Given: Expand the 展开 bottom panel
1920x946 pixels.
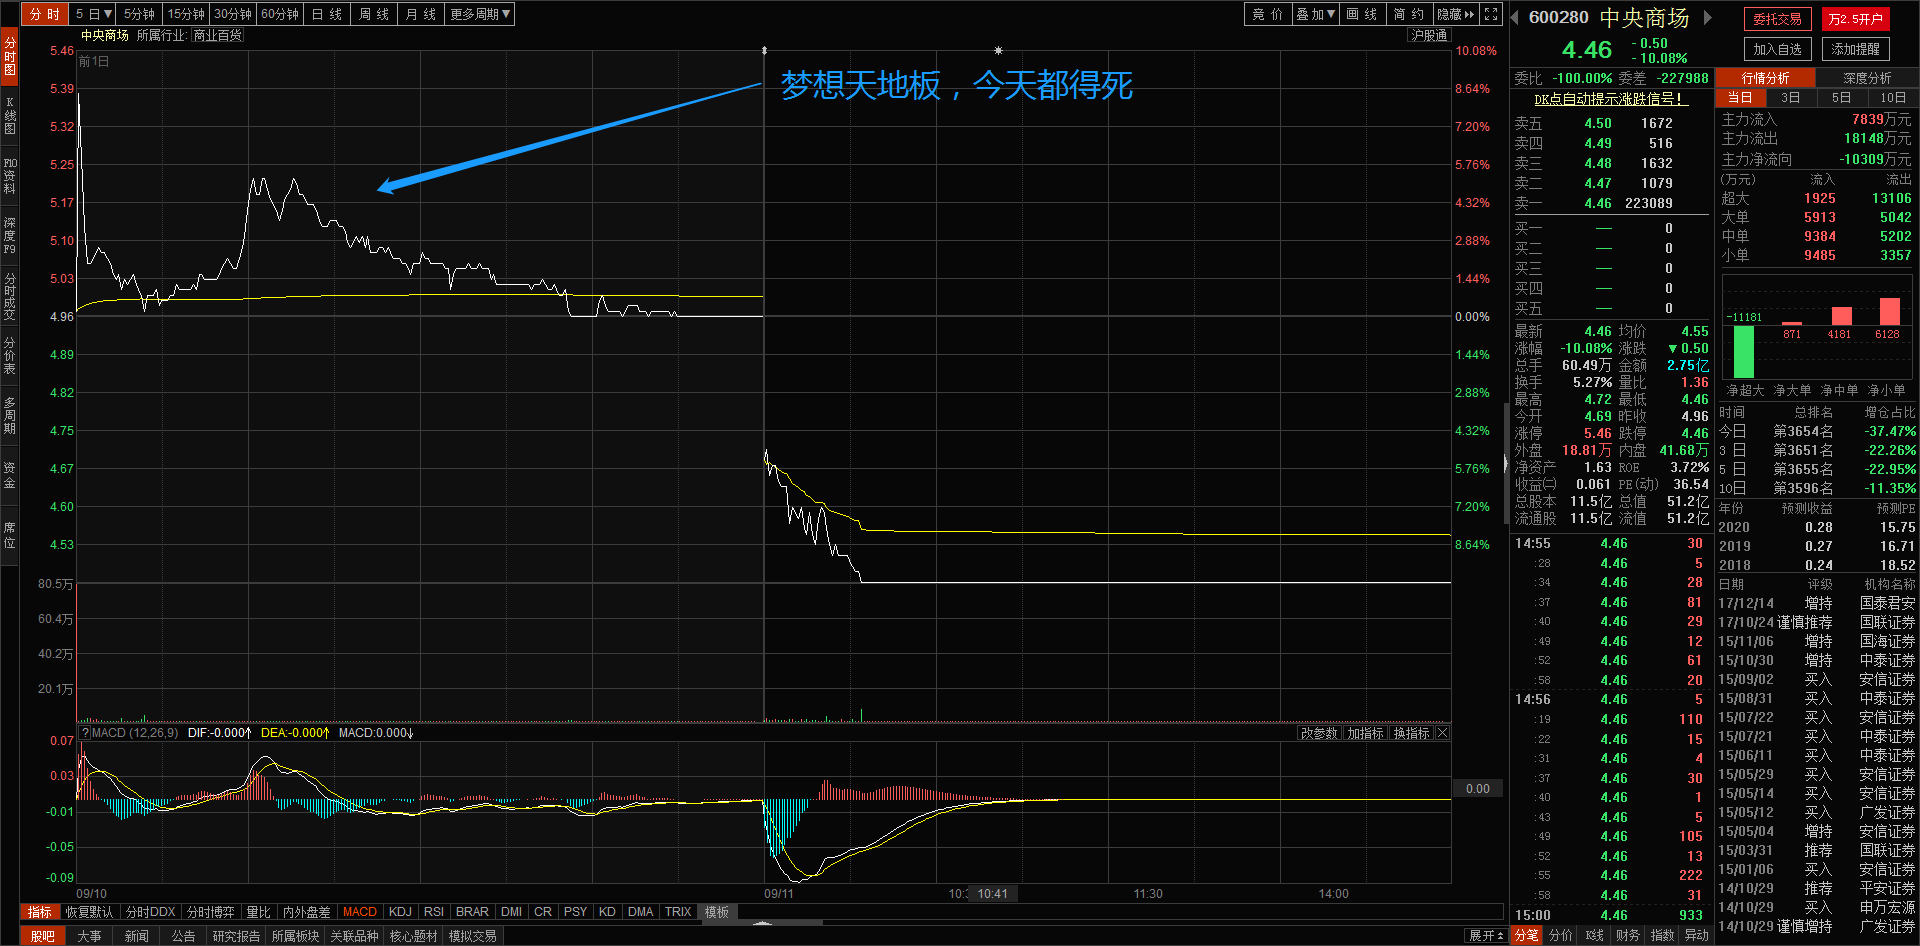Looking at the screenshot, I should tap(1486, 936).
